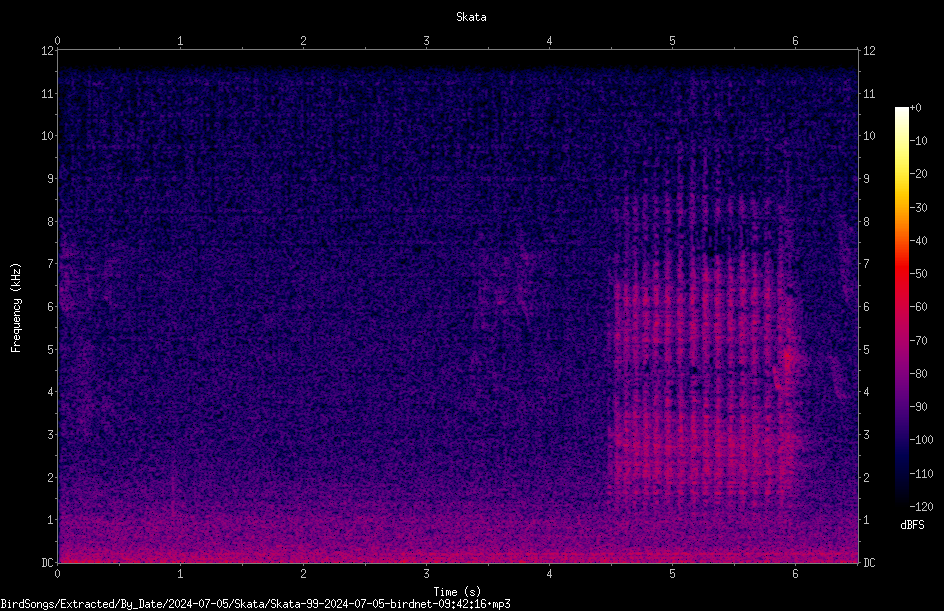Click the '2' tick label on the bottom time axis
This screenshot has height=611, width=944.
point(303,574)
